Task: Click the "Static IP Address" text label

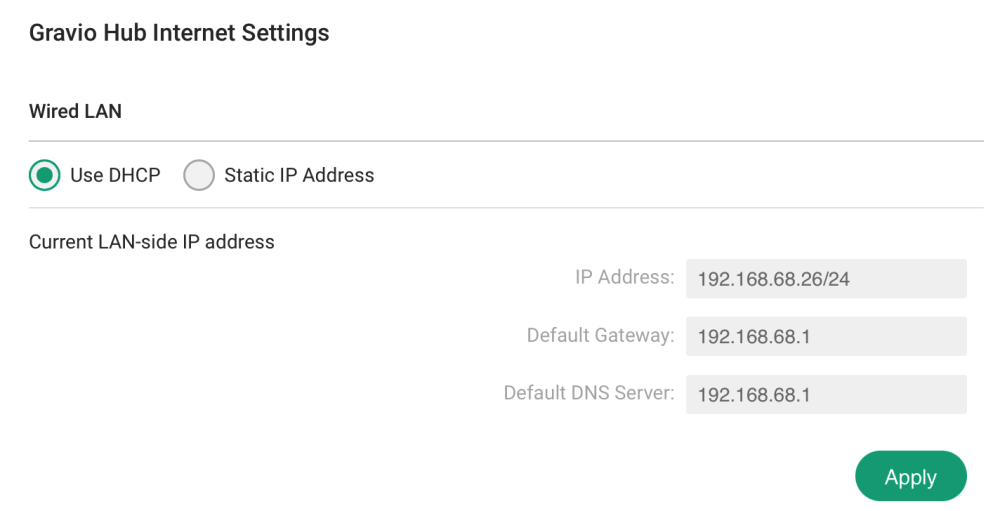Action: coord(299,175)
